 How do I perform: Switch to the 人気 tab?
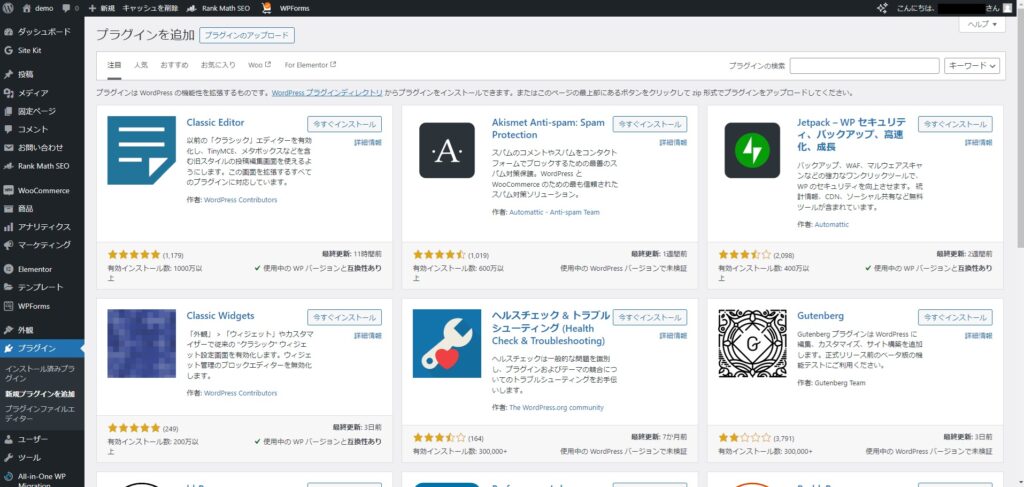140,65
